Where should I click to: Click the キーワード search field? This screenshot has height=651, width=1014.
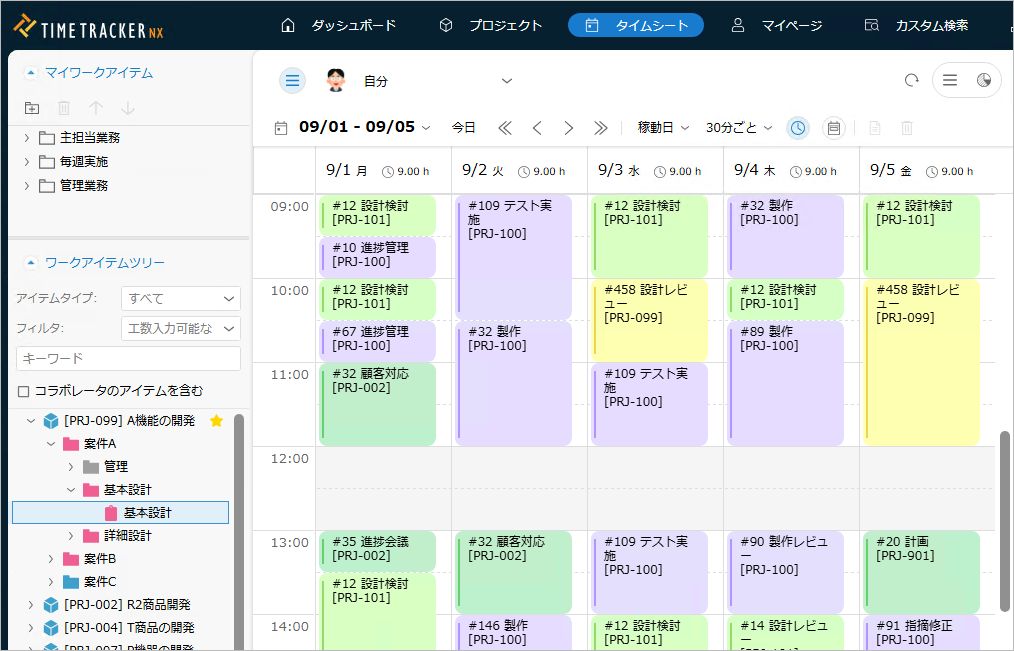[128, 358]
